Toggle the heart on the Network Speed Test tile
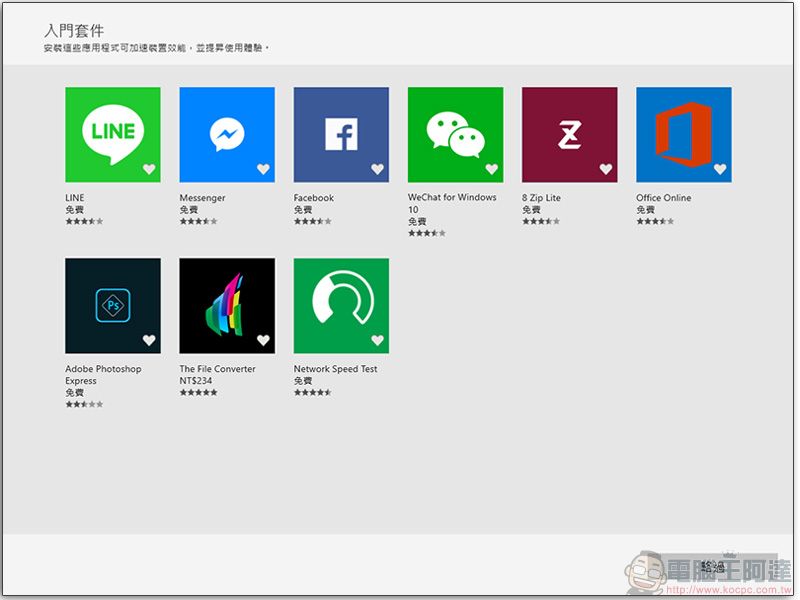Screen dimensions: 800x600 (377, 340)
